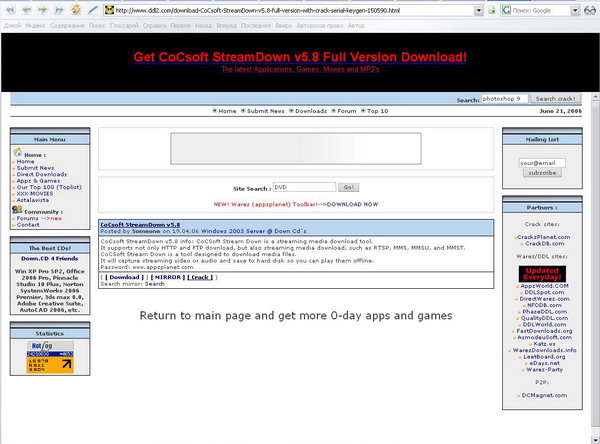The image size is (600, 444).
Task: Open Forums link under Community
Action: click(28, 218)
